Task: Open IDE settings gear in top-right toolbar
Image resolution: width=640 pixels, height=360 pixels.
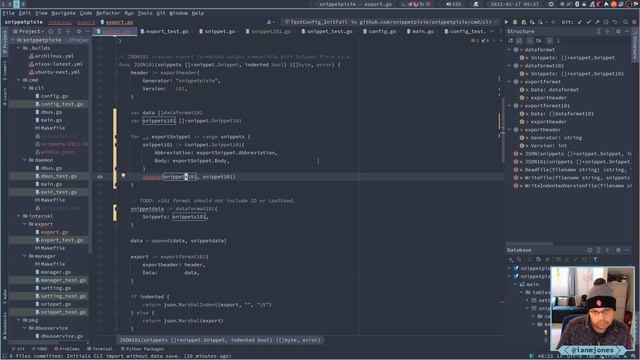Action: [634, 22]
